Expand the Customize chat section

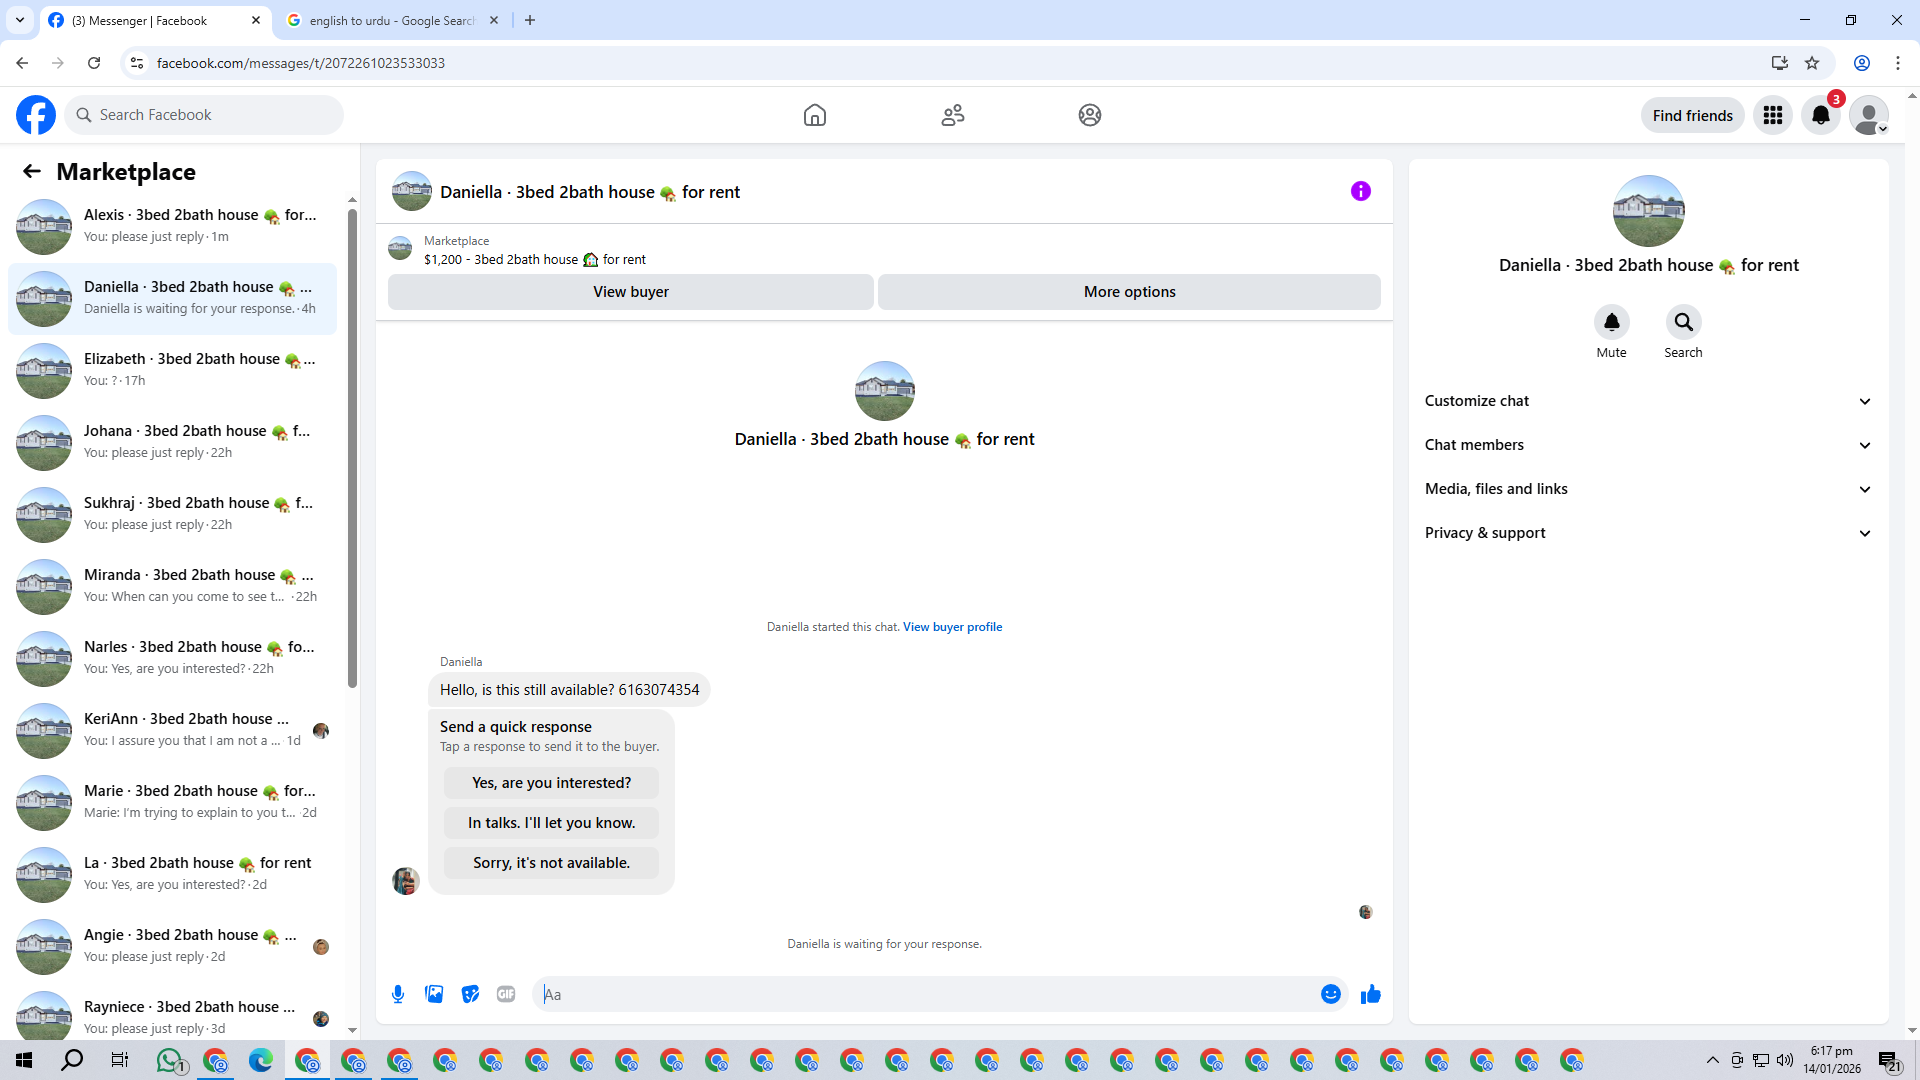[1647, 401]
